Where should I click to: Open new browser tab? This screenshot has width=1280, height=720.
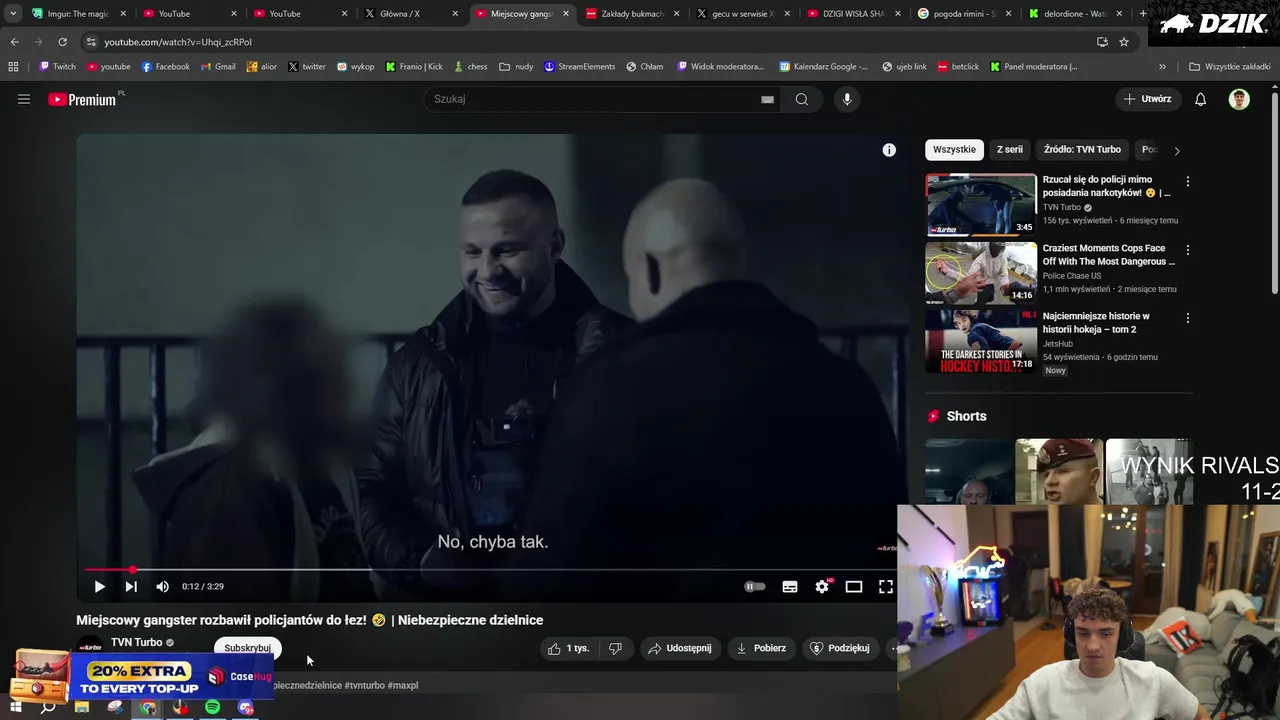click(1143, 14)
